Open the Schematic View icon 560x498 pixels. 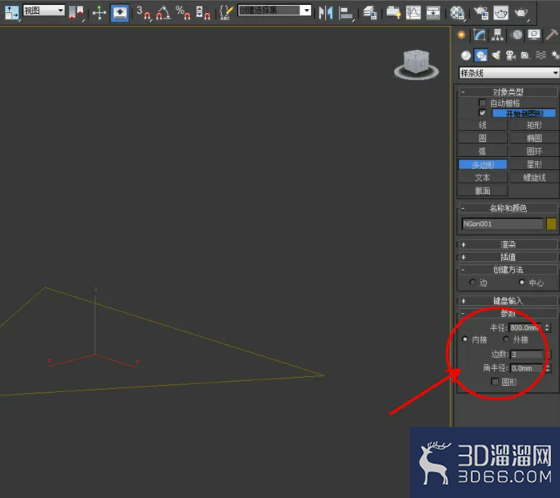(x=433, y=13)
